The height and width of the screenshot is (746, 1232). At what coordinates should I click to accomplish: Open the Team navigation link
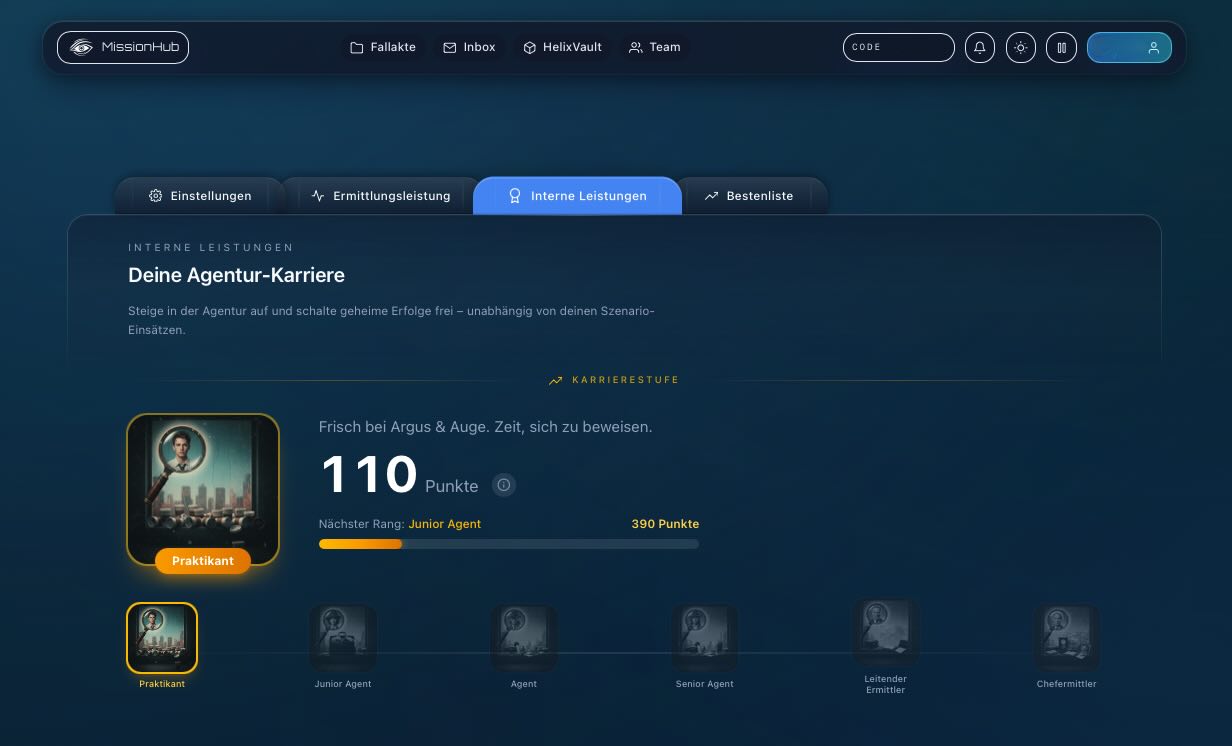point(654,47)
